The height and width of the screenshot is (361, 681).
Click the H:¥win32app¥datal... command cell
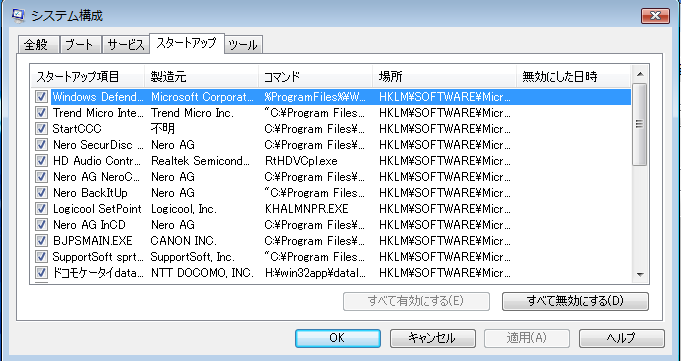pyautogui.click(x=315, y=273)
